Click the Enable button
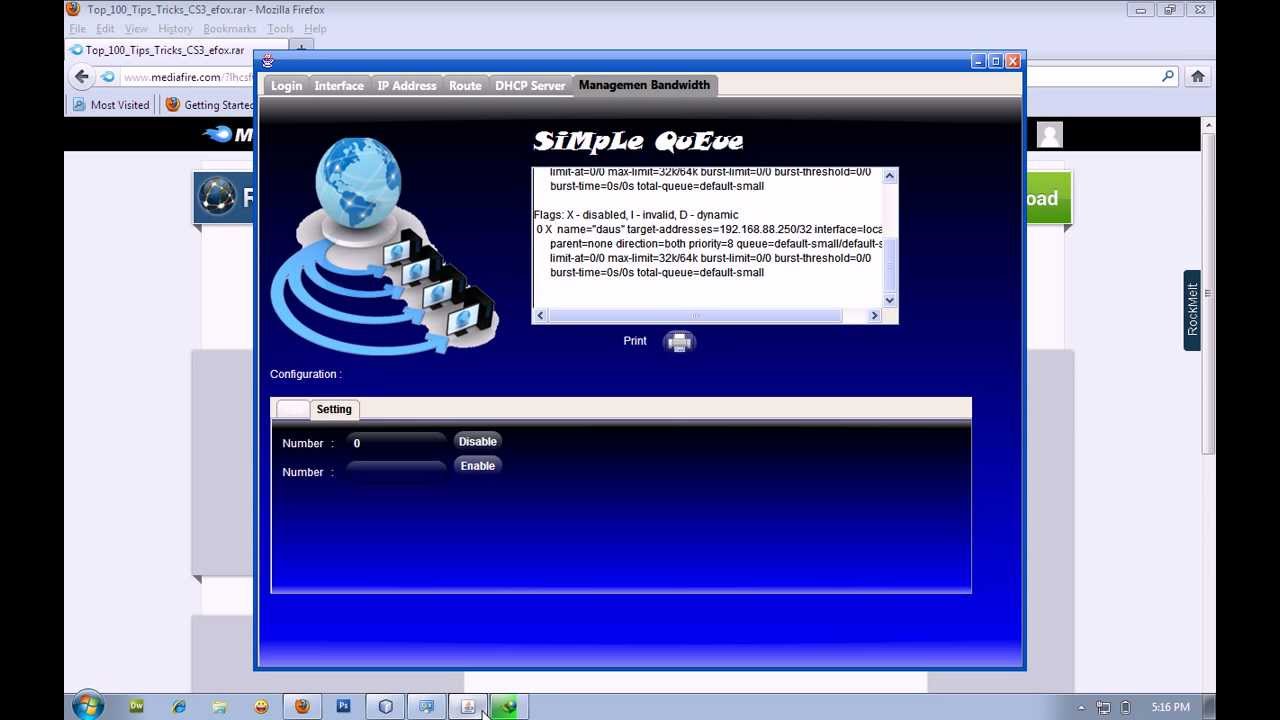This screenshot has height=720, width=1280. point(477,466)
